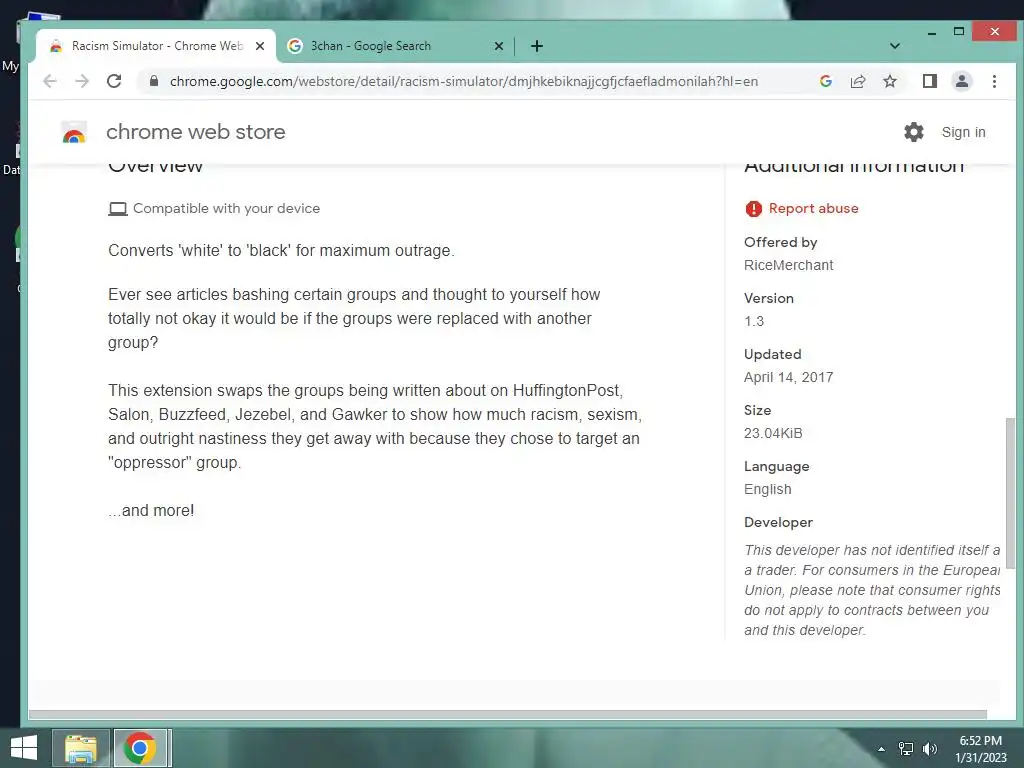Share this page from the address bar
This screenshot has height=768, width=1024.
[857, 81]
